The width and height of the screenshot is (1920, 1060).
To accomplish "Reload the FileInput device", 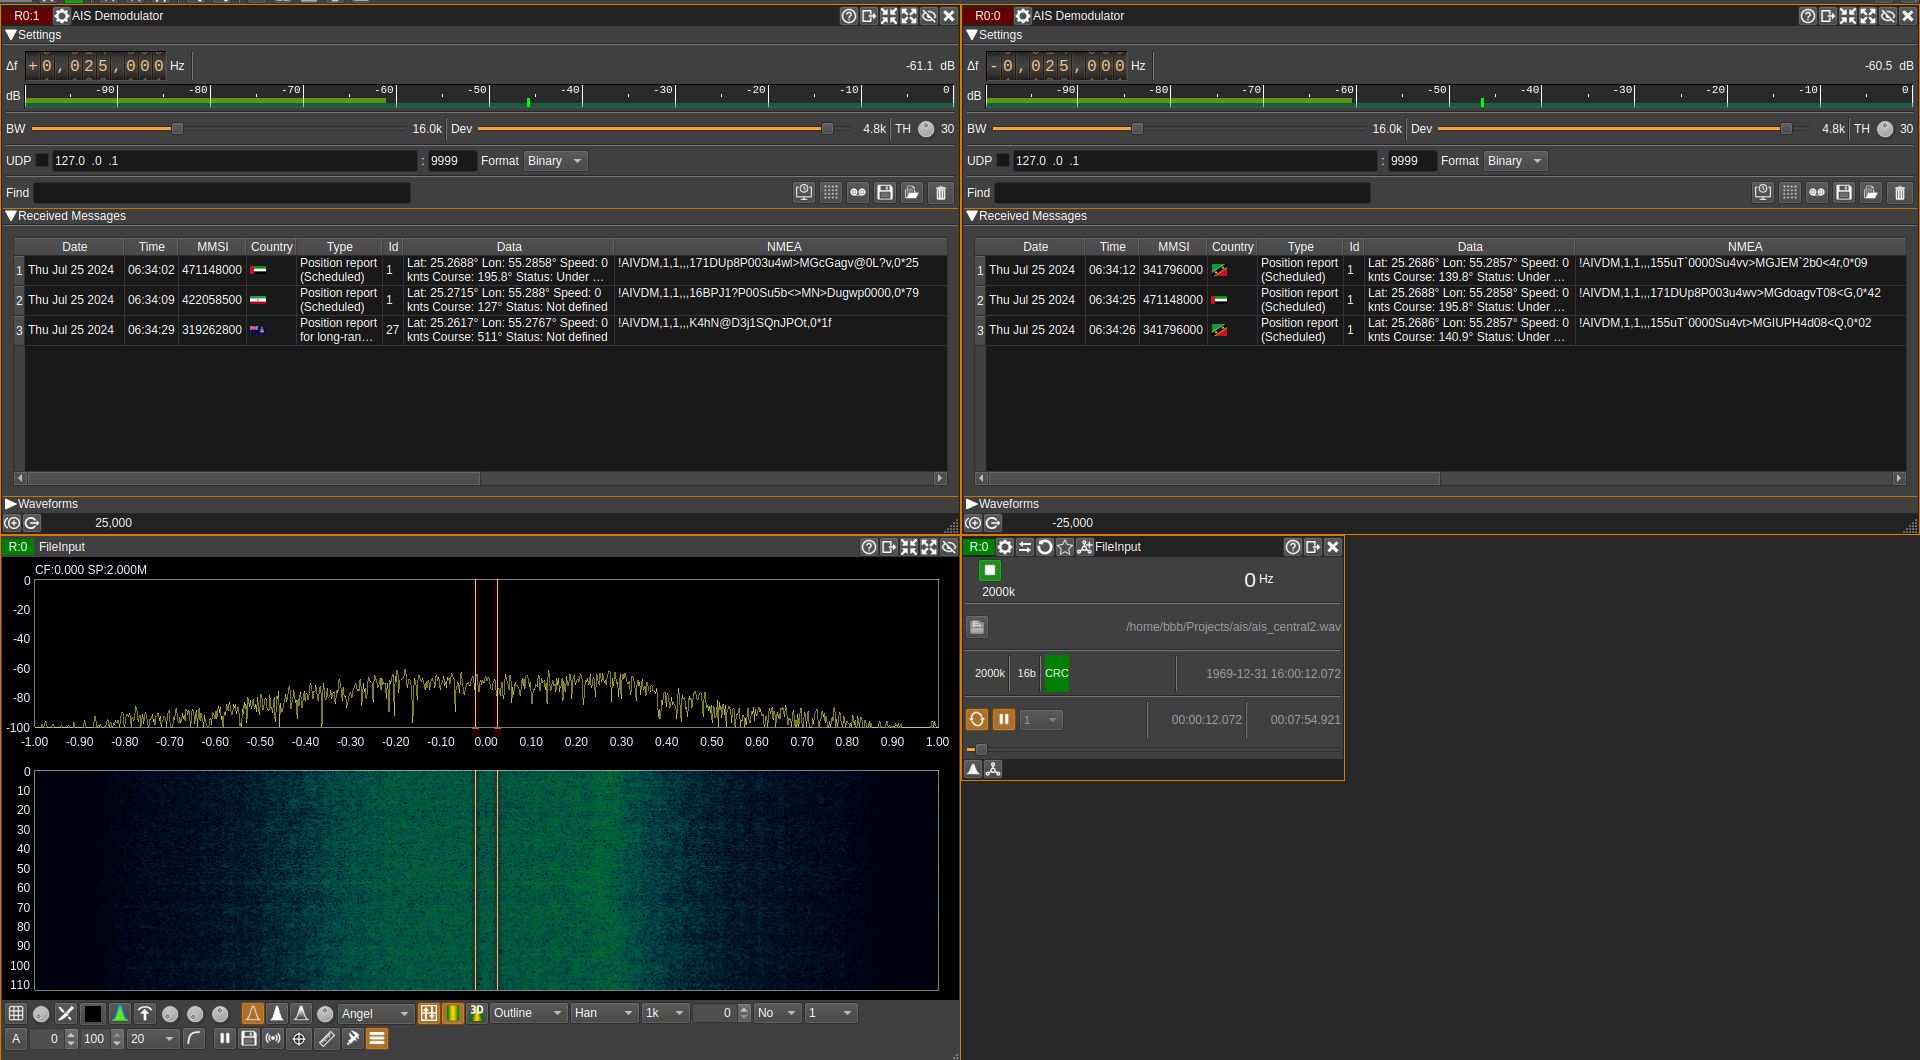I will click(x=1045, y=547).
